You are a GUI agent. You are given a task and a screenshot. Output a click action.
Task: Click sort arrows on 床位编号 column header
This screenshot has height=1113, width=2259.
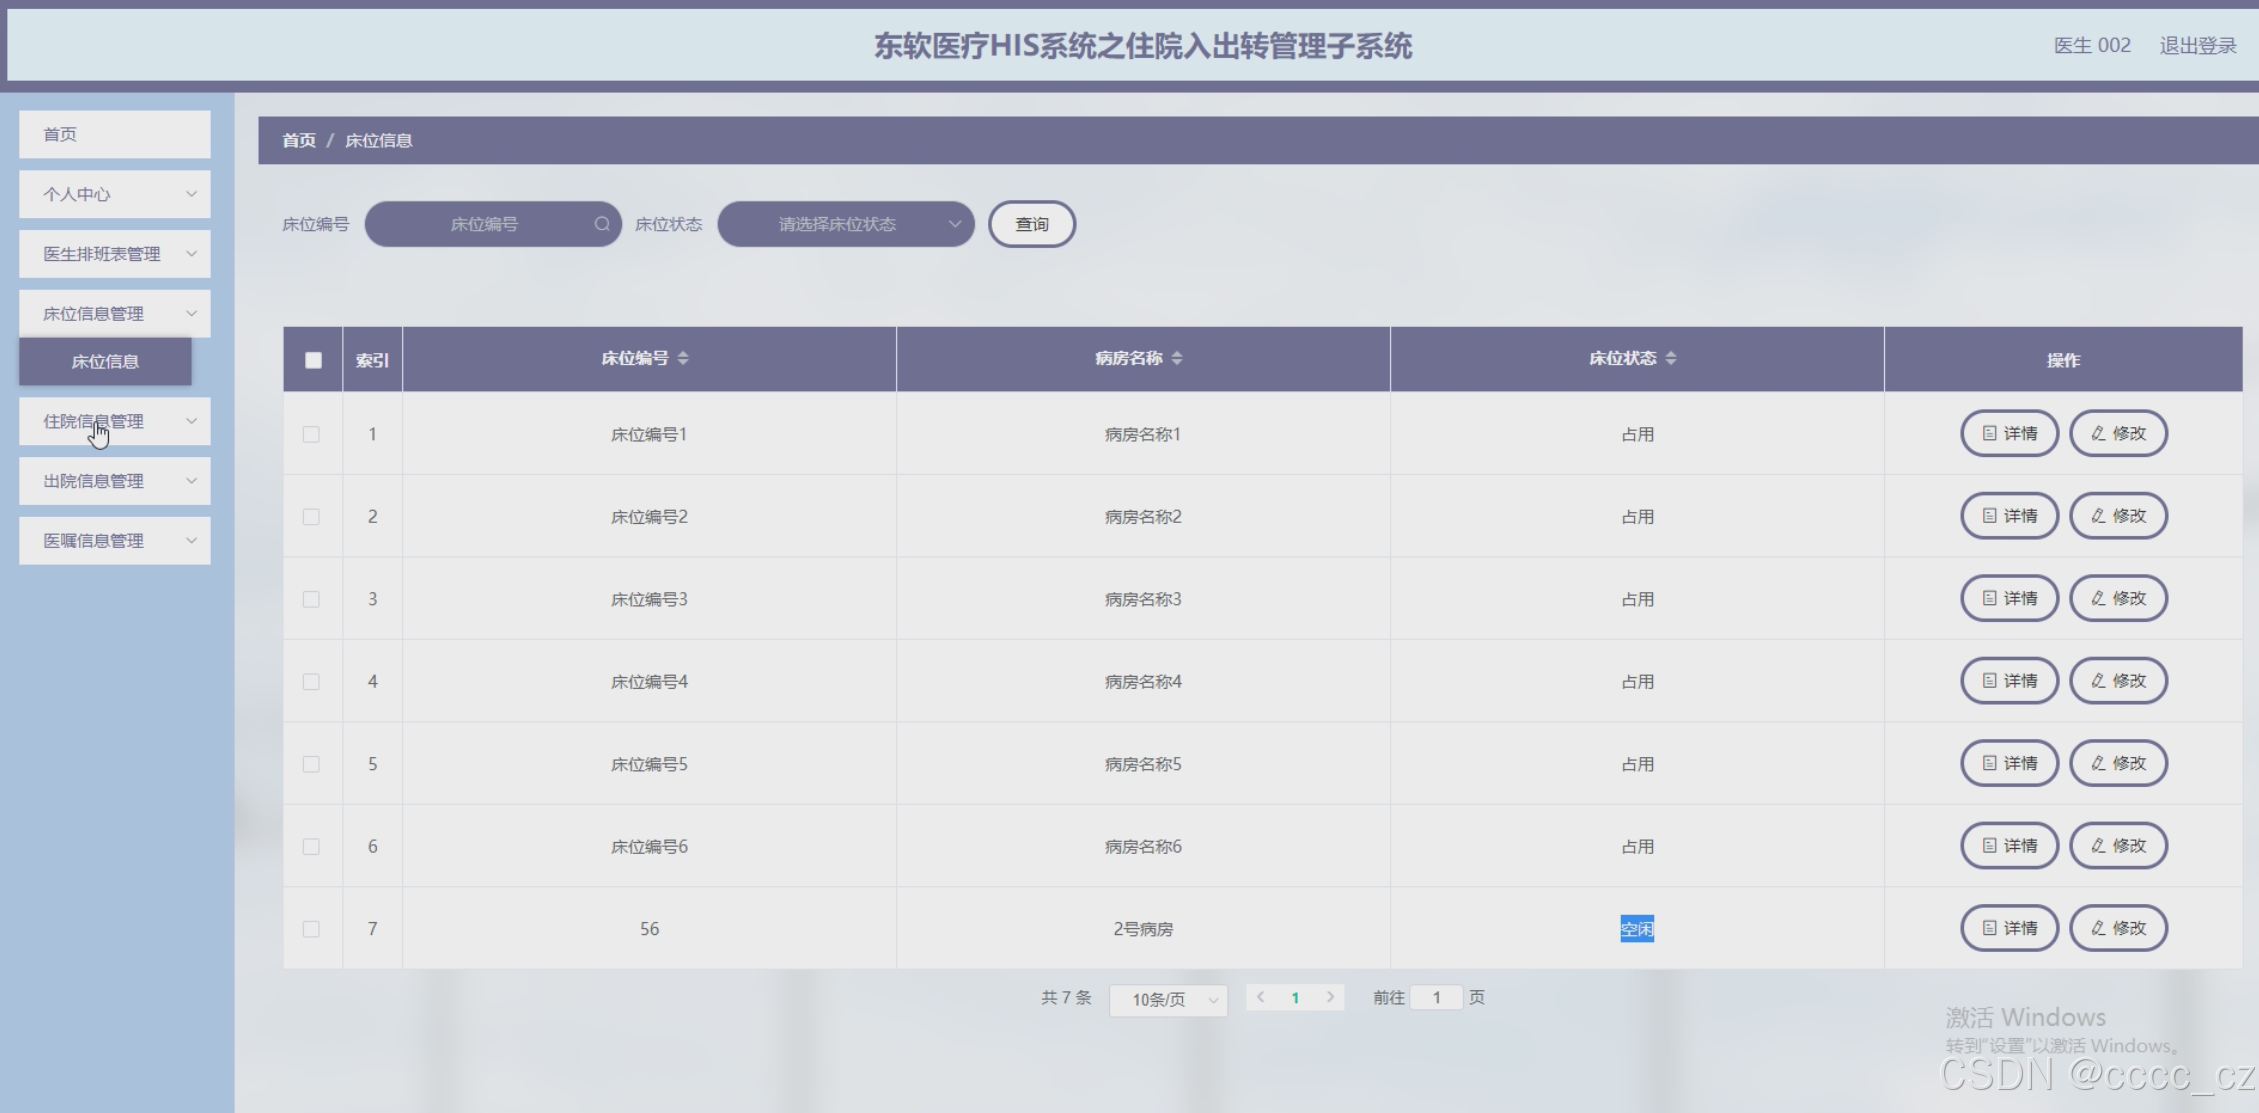(x=683, y=358)
